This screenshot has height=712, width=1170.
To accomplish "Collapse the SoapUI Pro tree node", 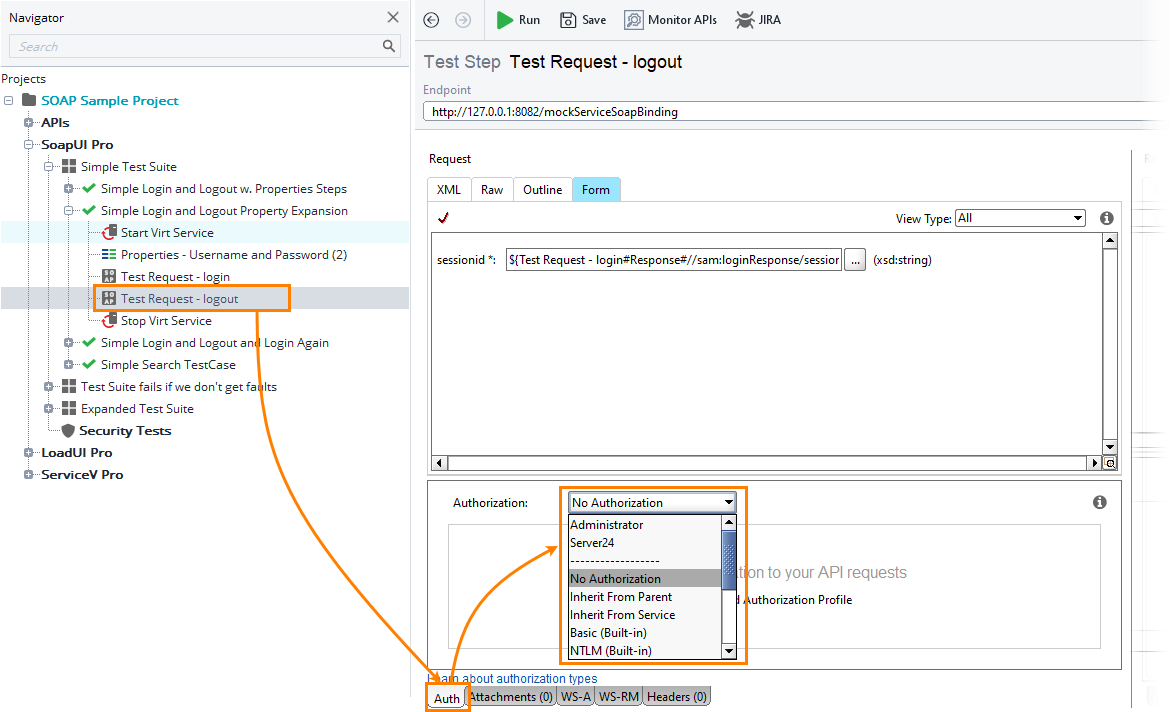I will click(28, 144).
